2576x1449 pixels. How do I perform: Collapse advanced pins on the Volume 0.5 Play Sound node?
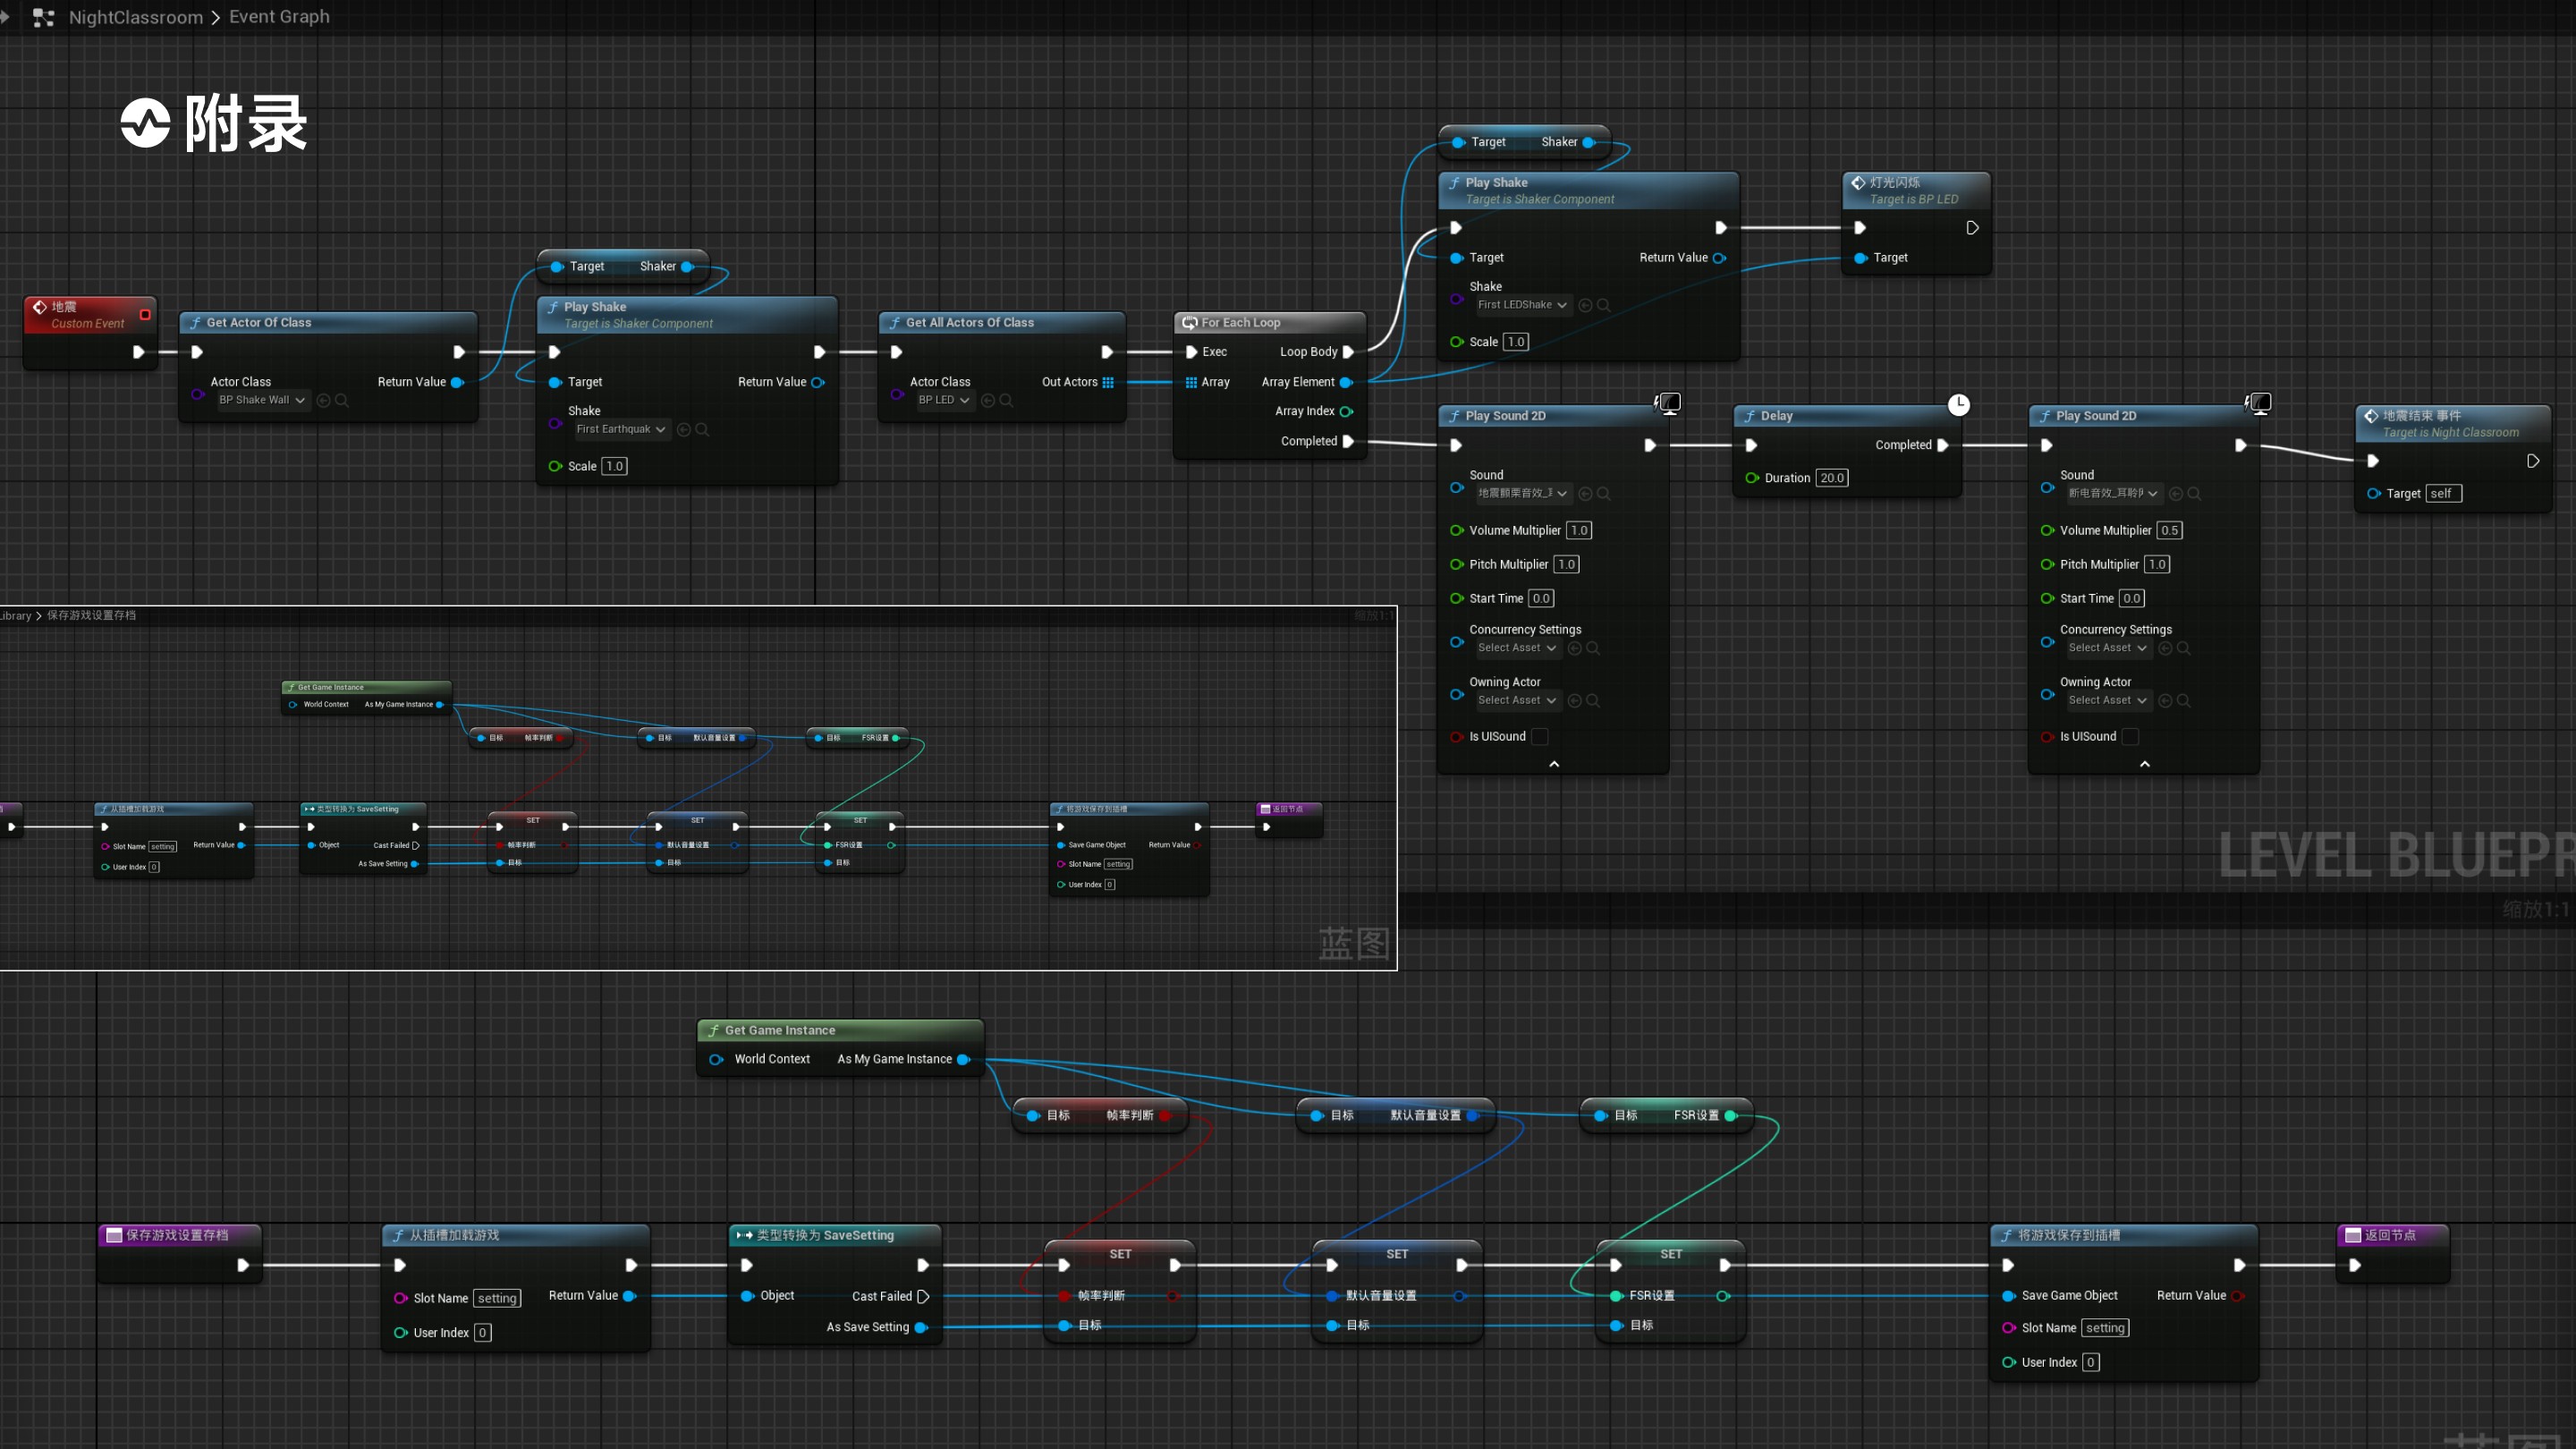(2144, 764)
